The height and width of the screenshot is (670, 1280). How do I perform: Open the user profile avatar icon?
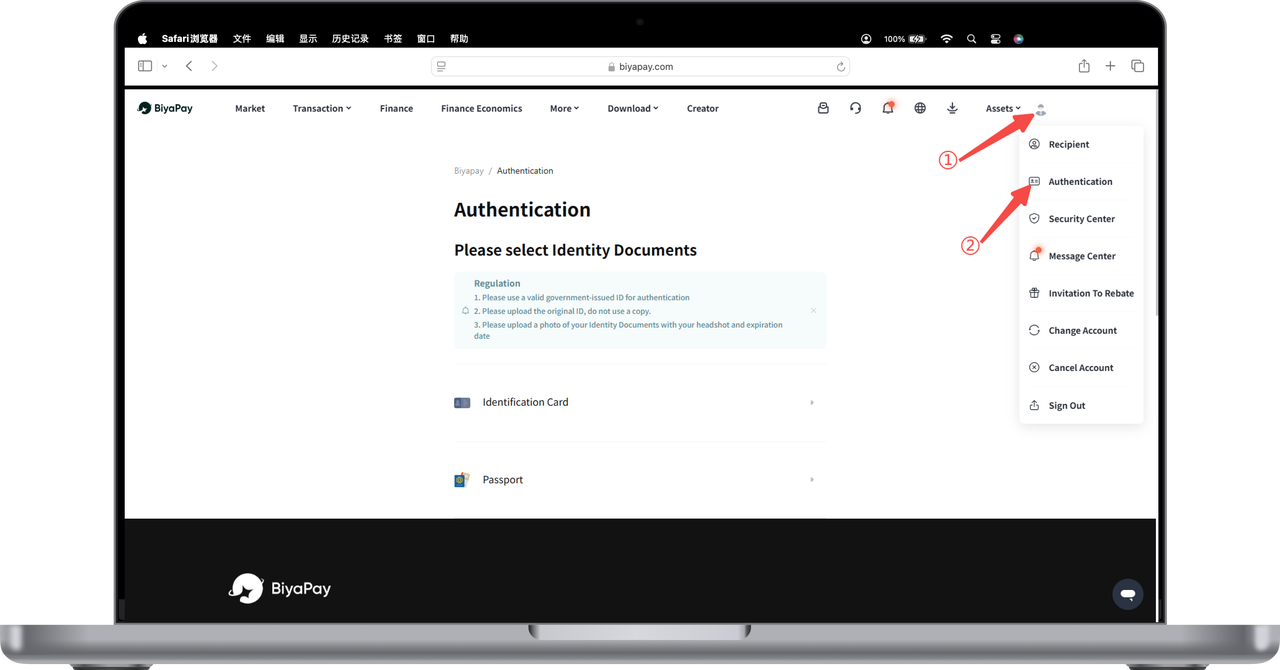(x=1040, y=109)
